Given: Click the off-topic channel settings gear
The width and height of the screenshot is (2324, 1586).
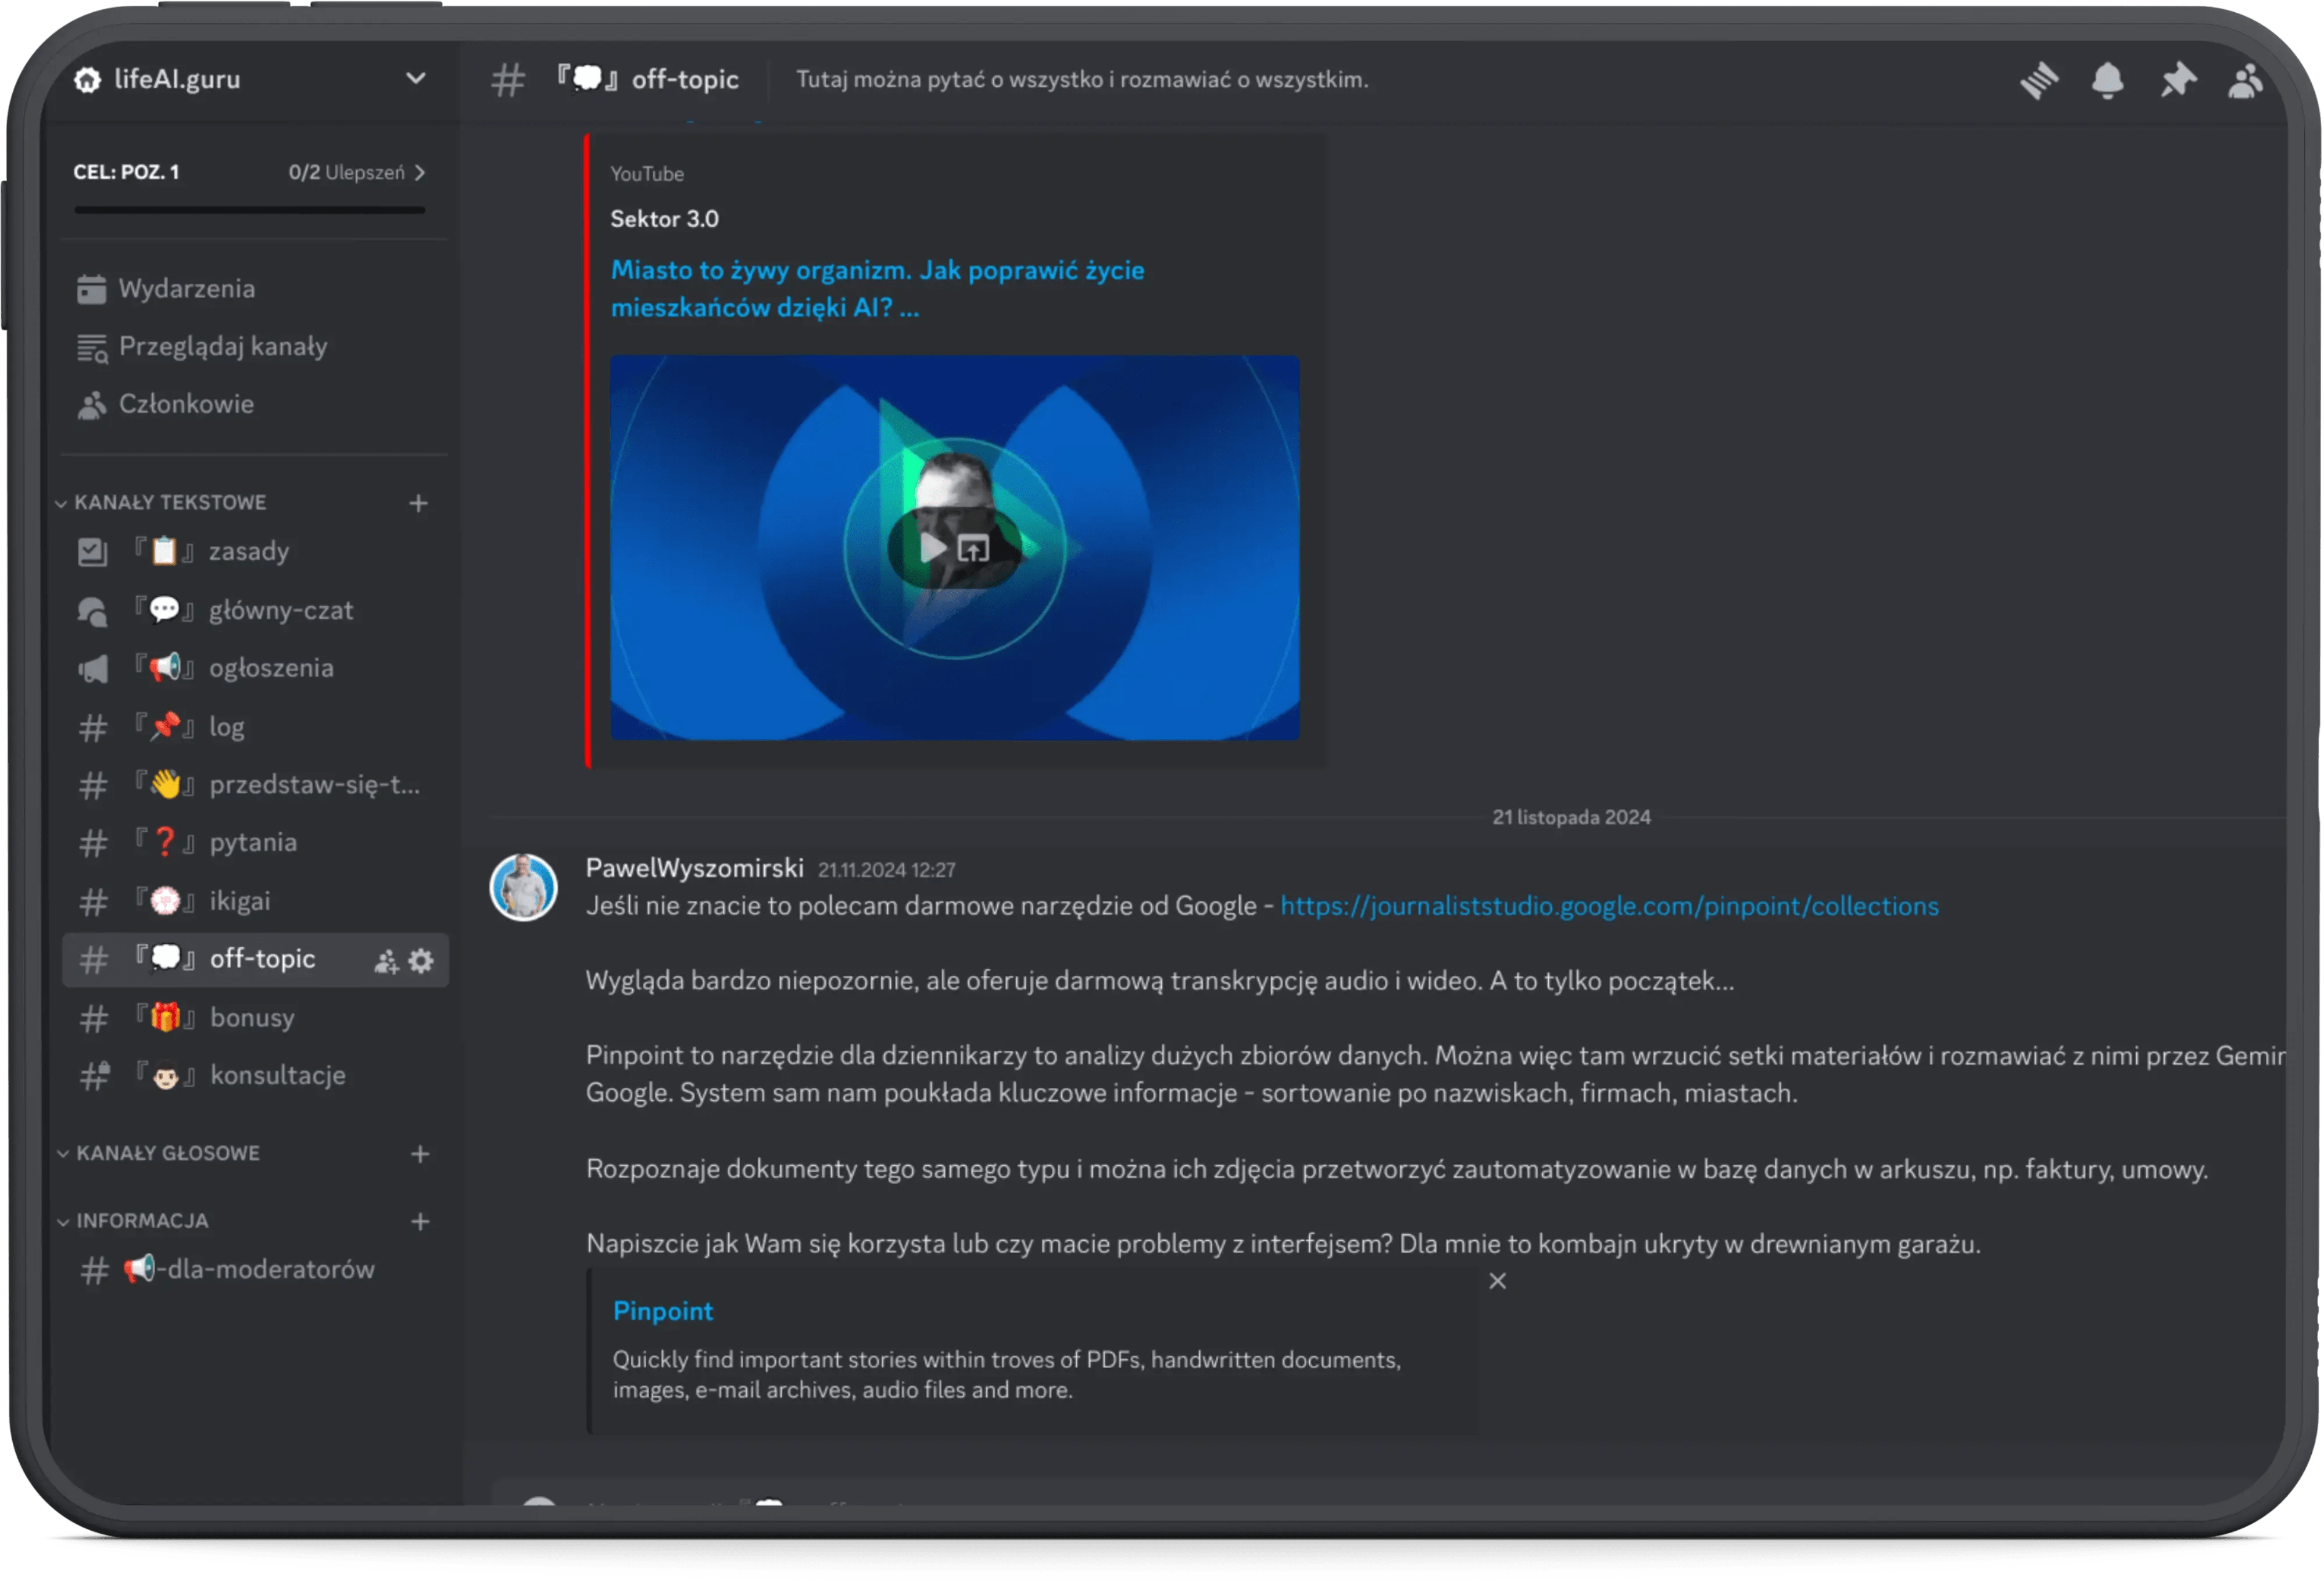Looking at the screenshot, I should click(422, 961).
